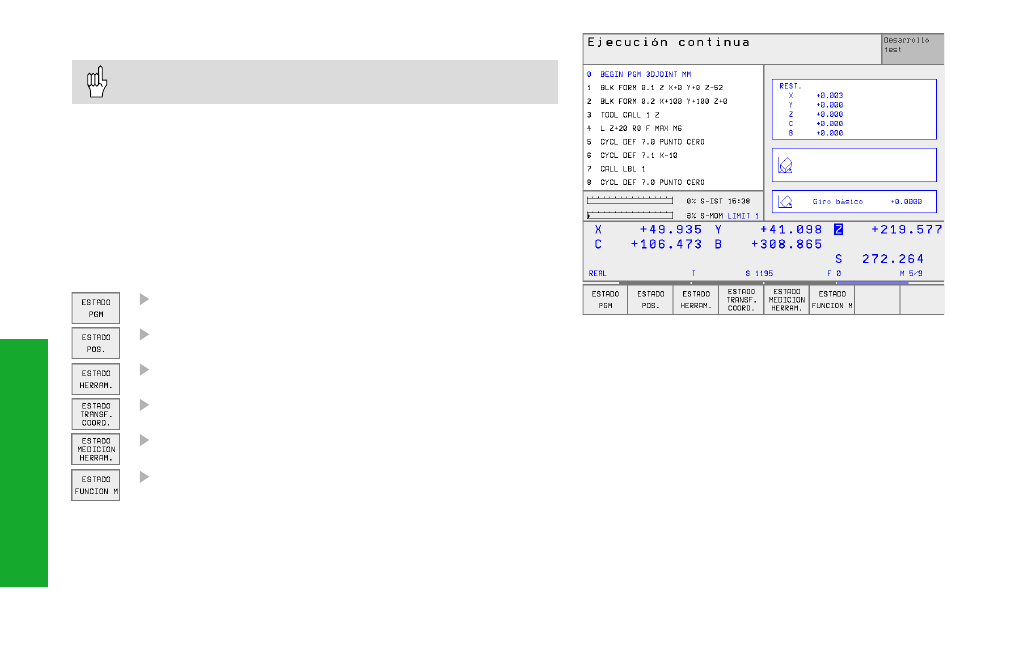Click the REST. X value +0.003
The image size is (1012, 655).
[x=830, y=96]
